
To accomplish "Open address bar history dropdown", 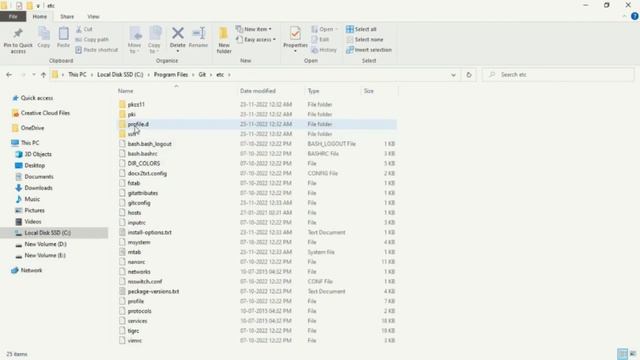I will 453,75.
